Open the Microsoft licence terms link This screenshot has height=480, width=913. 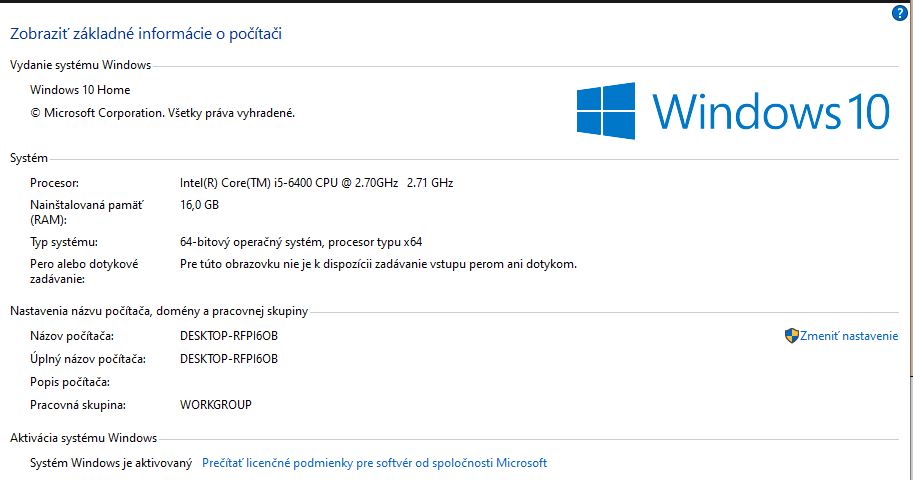(x=374, y=463)
